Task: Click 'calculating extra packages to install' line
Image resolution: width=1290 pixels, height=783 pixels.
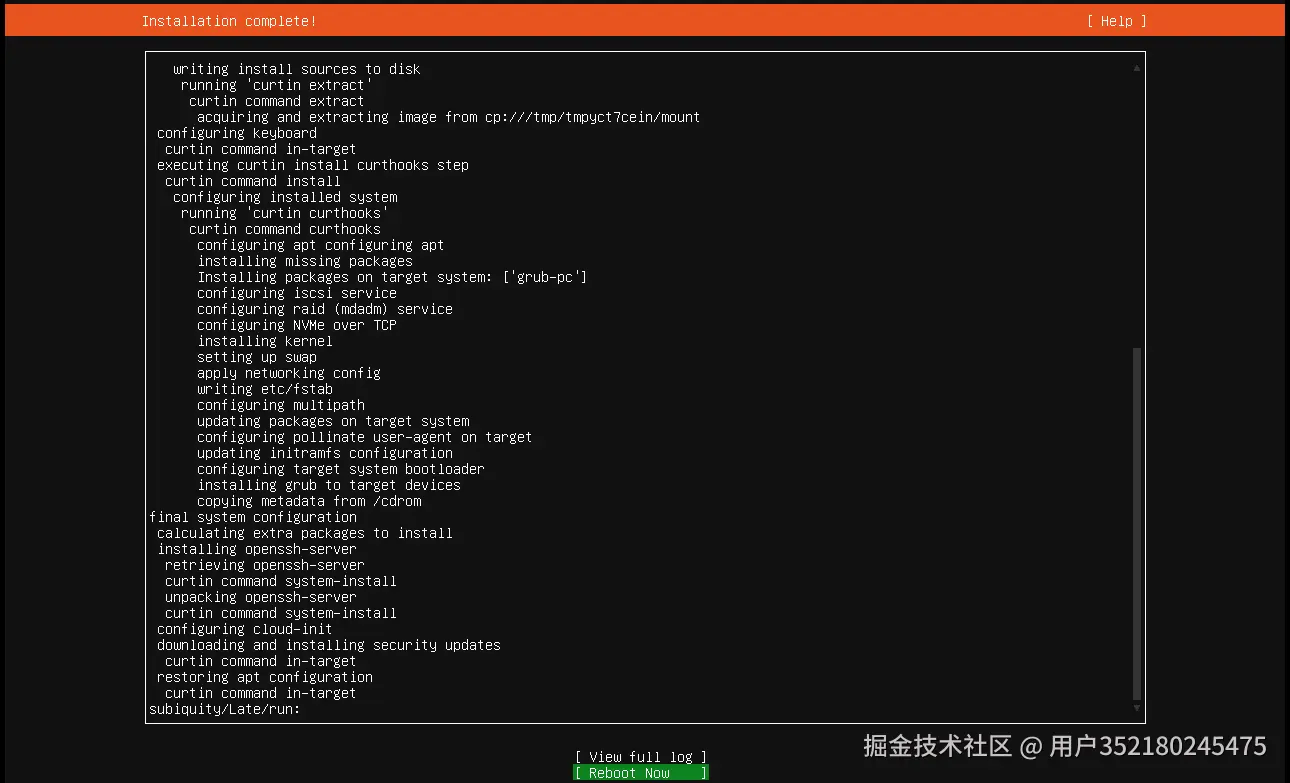Action: point(305,533)
